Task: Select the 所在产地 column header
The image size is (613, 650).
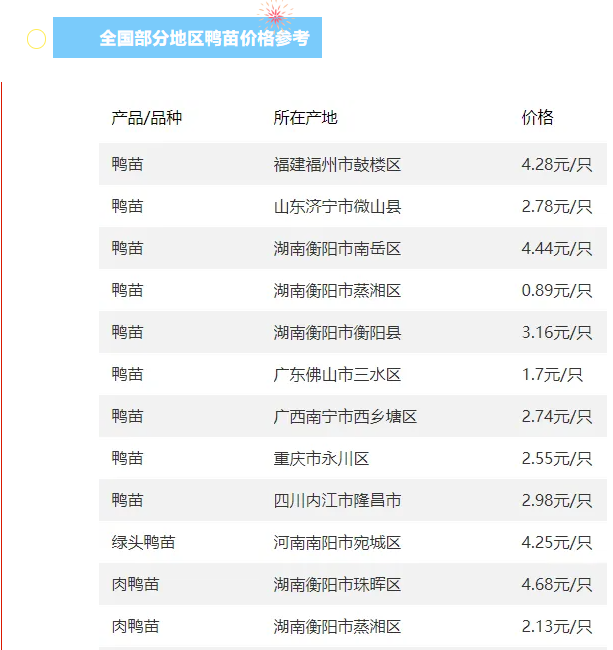Action: (305, 118)
